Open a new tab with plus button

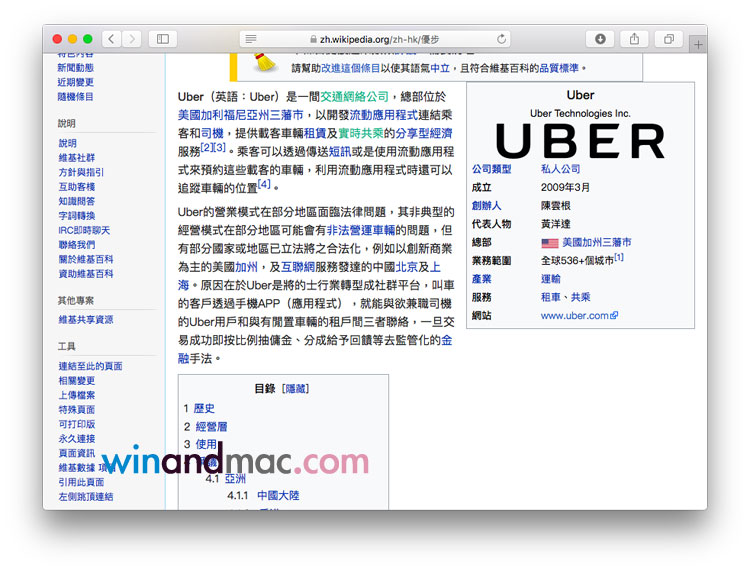tap(698, 45)
